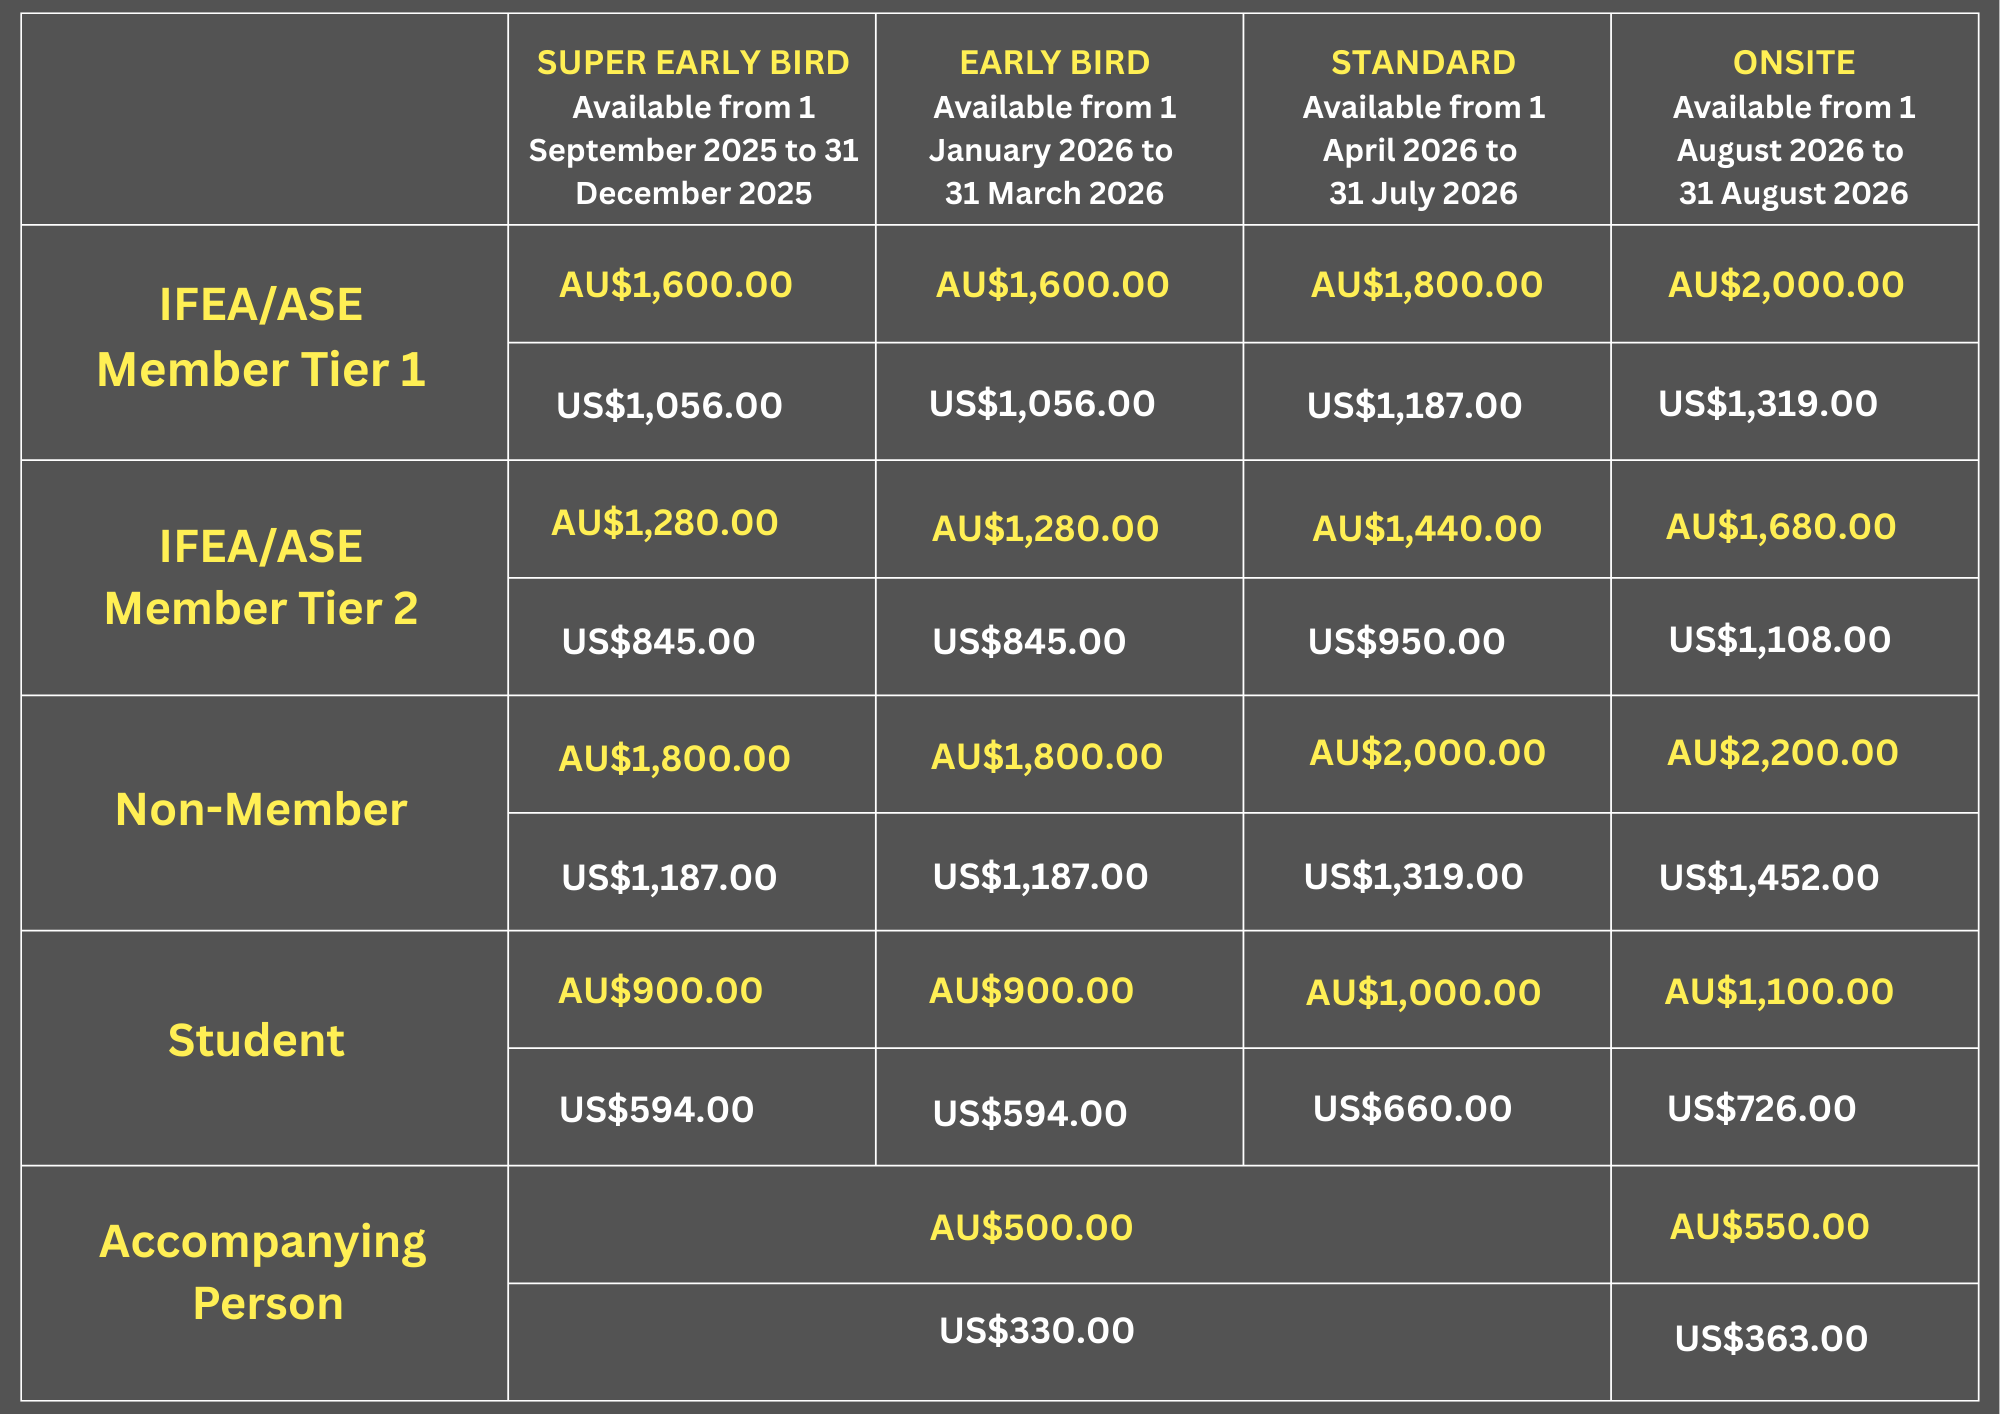The height and width of the screenshot is (1414, 2000).
Task: Click Accompanying Person Onsite price AU$550.00
Action: pyautogui.click(x=1769, y=1226)
